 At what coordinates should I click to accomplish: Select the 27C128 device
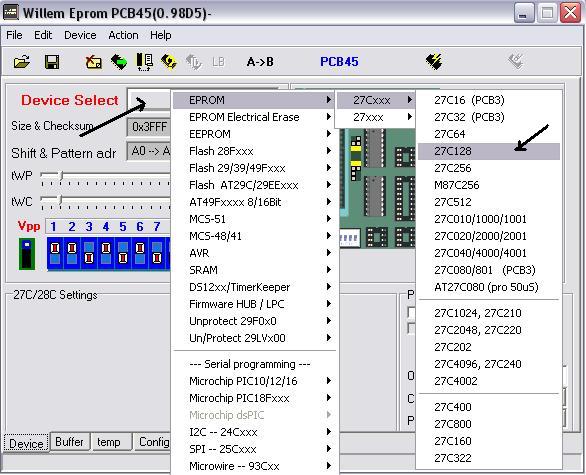click(488, 151)
